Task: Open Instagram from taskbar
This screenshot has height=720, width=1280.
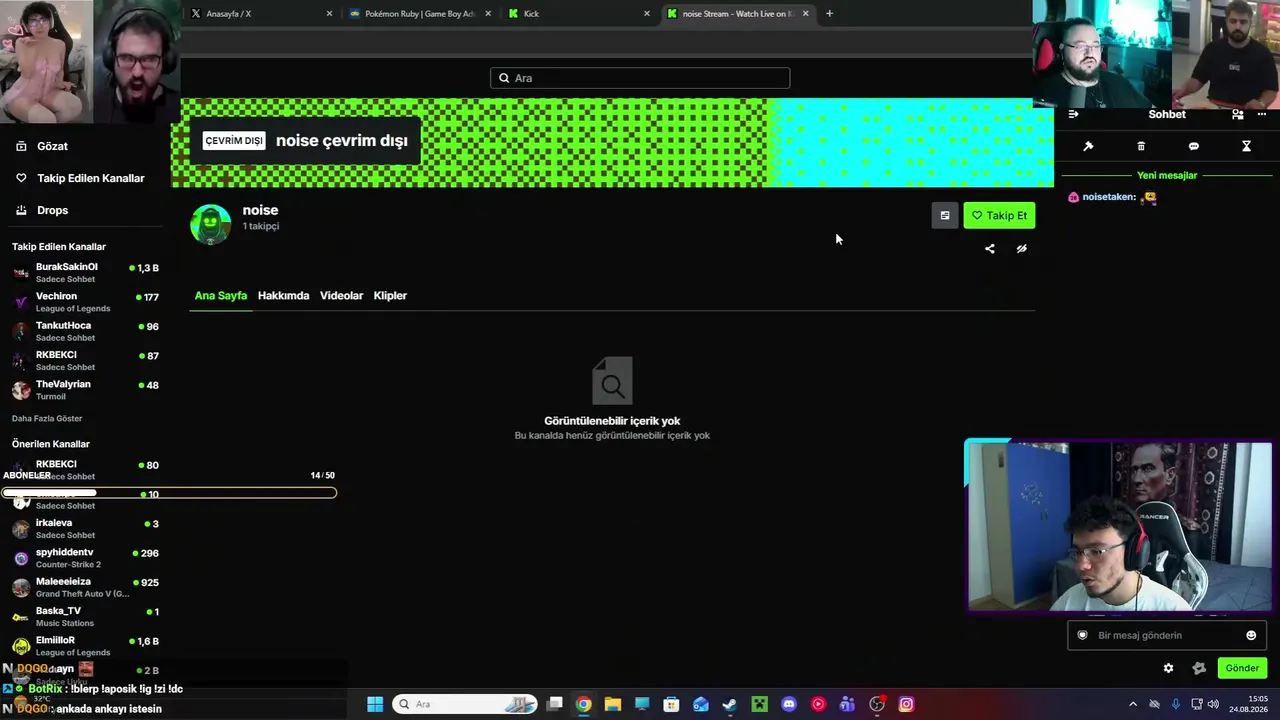Action: click(x=906, y=704)
